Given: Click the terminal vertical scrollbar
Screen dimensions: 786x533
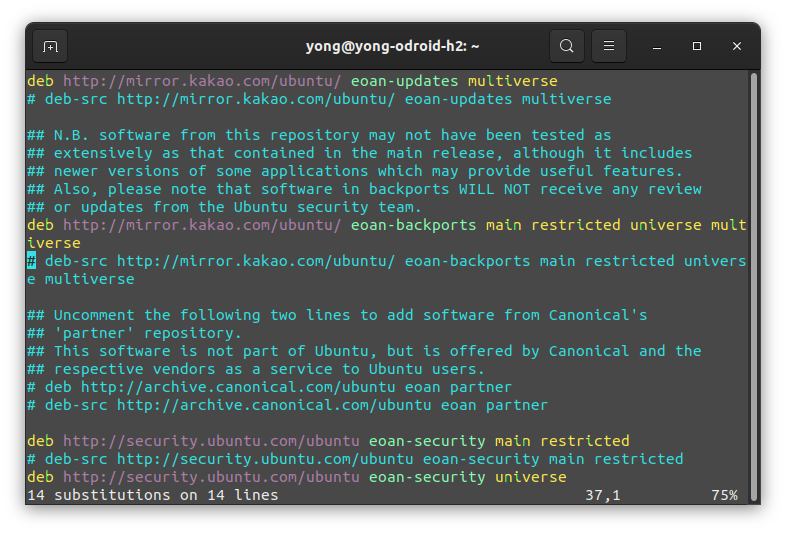Looking at the screenshot, I should tap(753, 287).
